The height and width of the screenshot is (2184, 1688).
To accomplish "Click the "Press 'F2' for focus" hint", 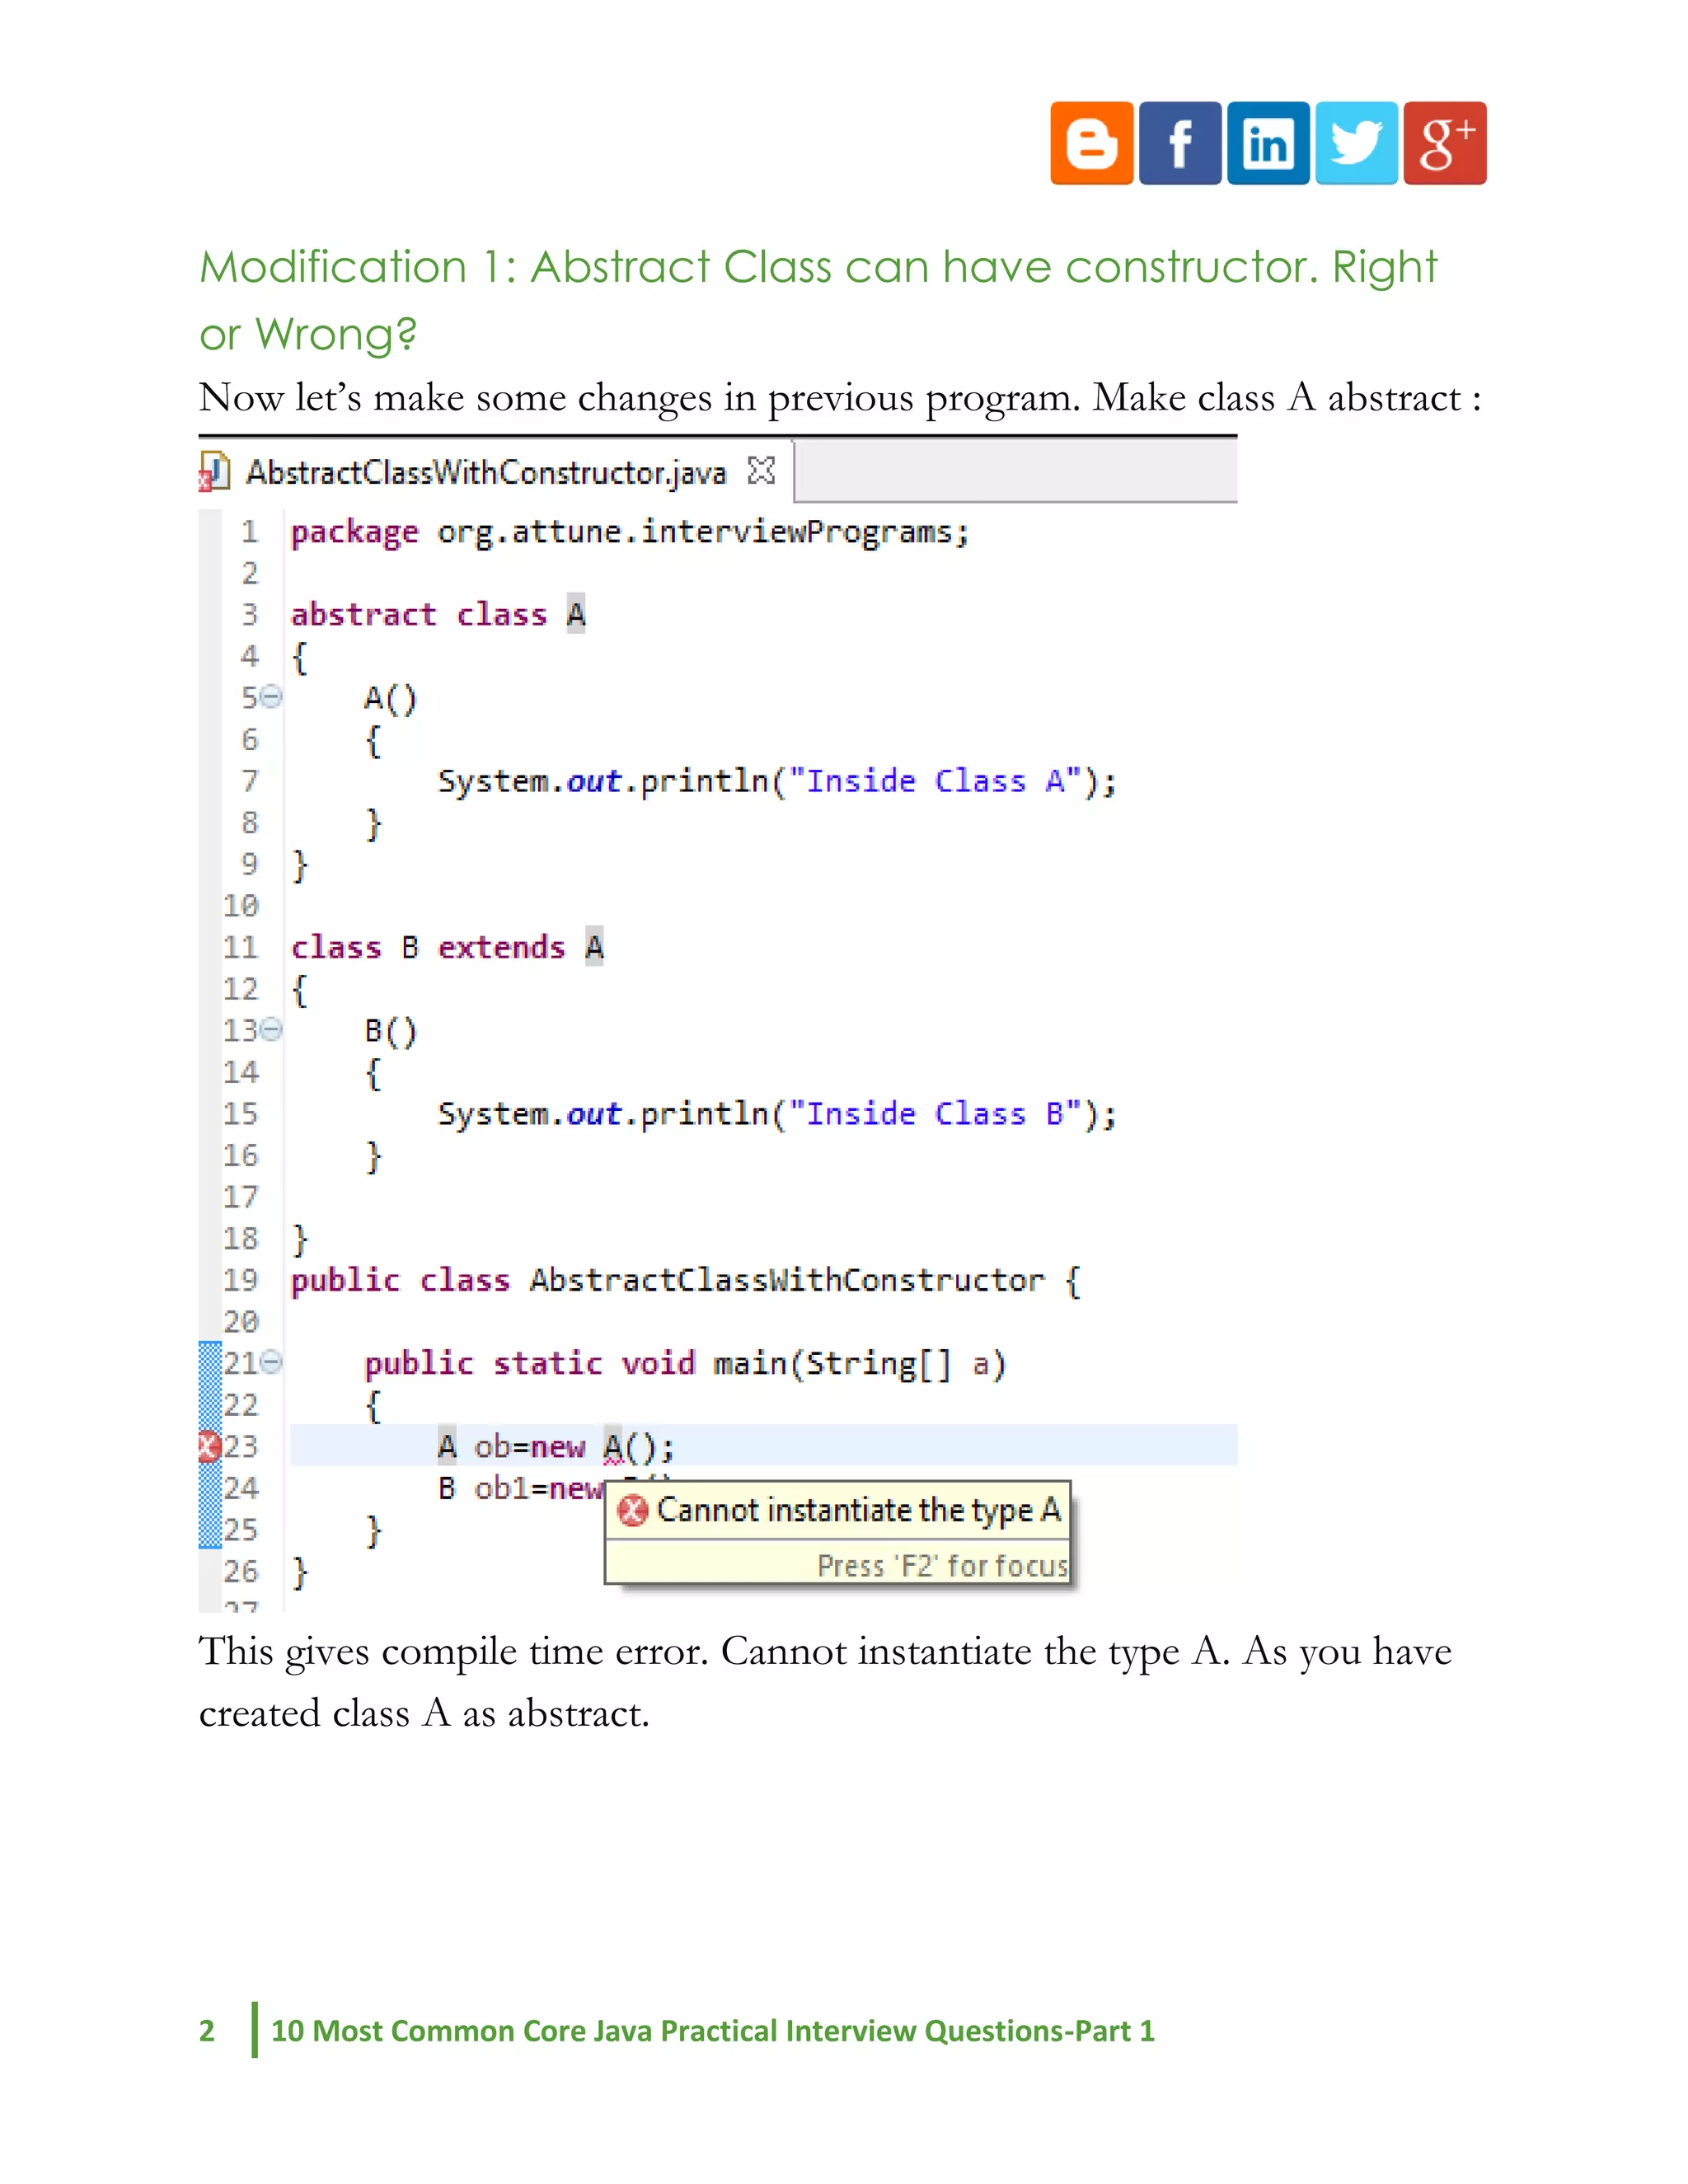I will point(942,1565).
